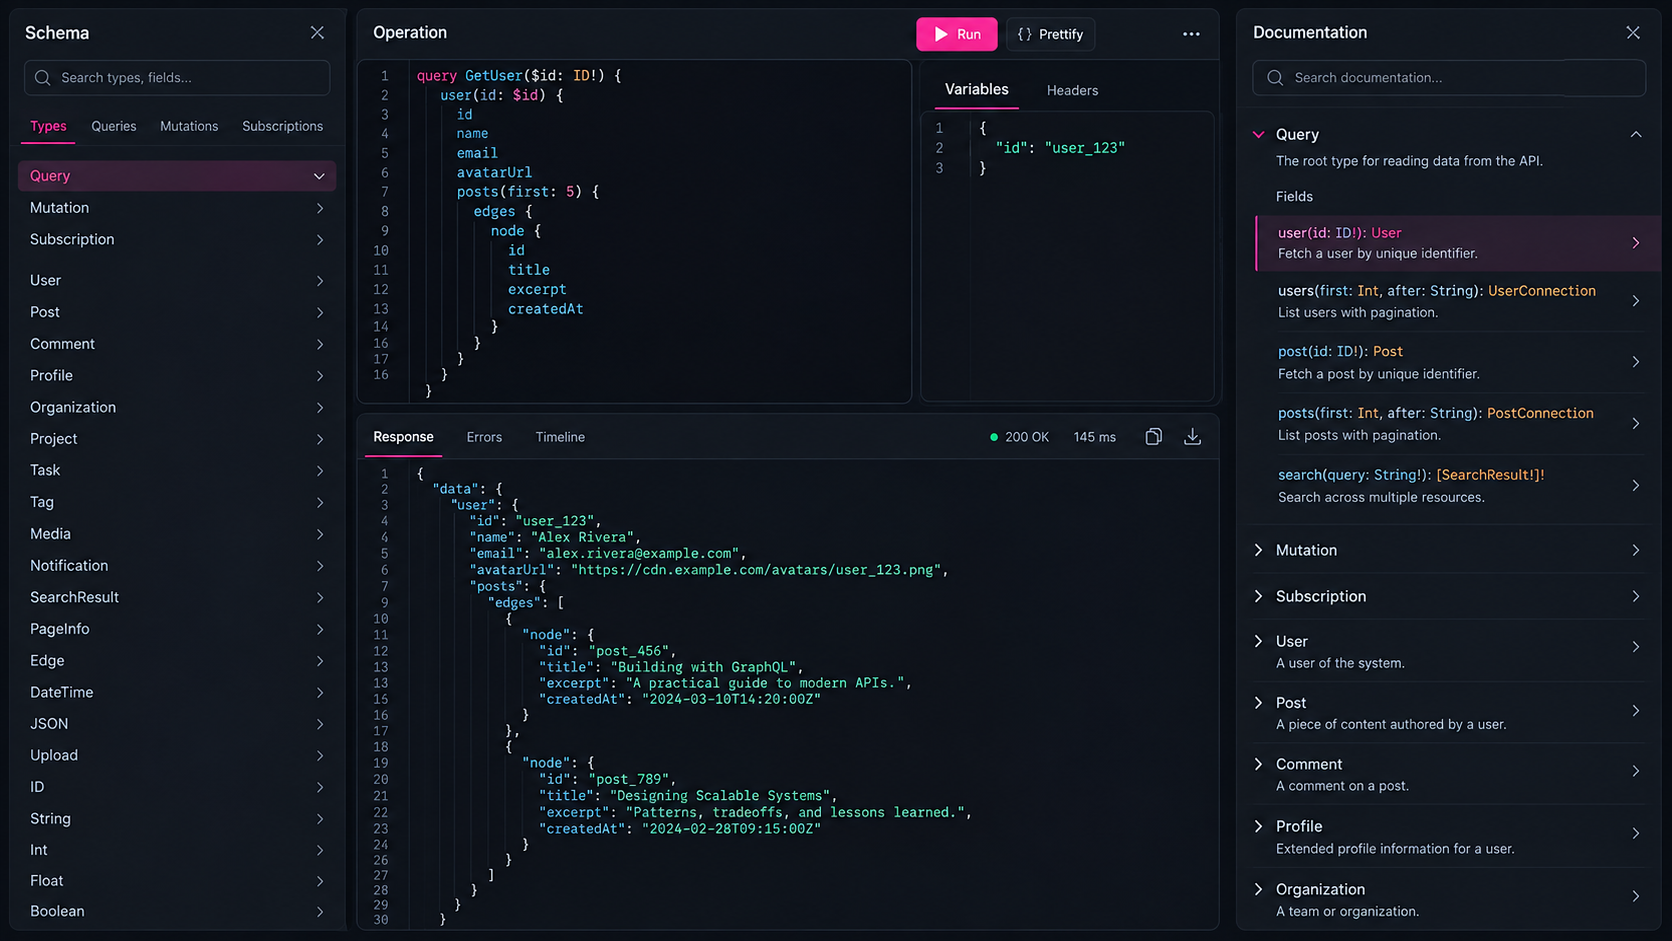The image size is (1672, 941).
Task: Open the user(id: ID!) field docs
Action: [x=1458, y=243]
